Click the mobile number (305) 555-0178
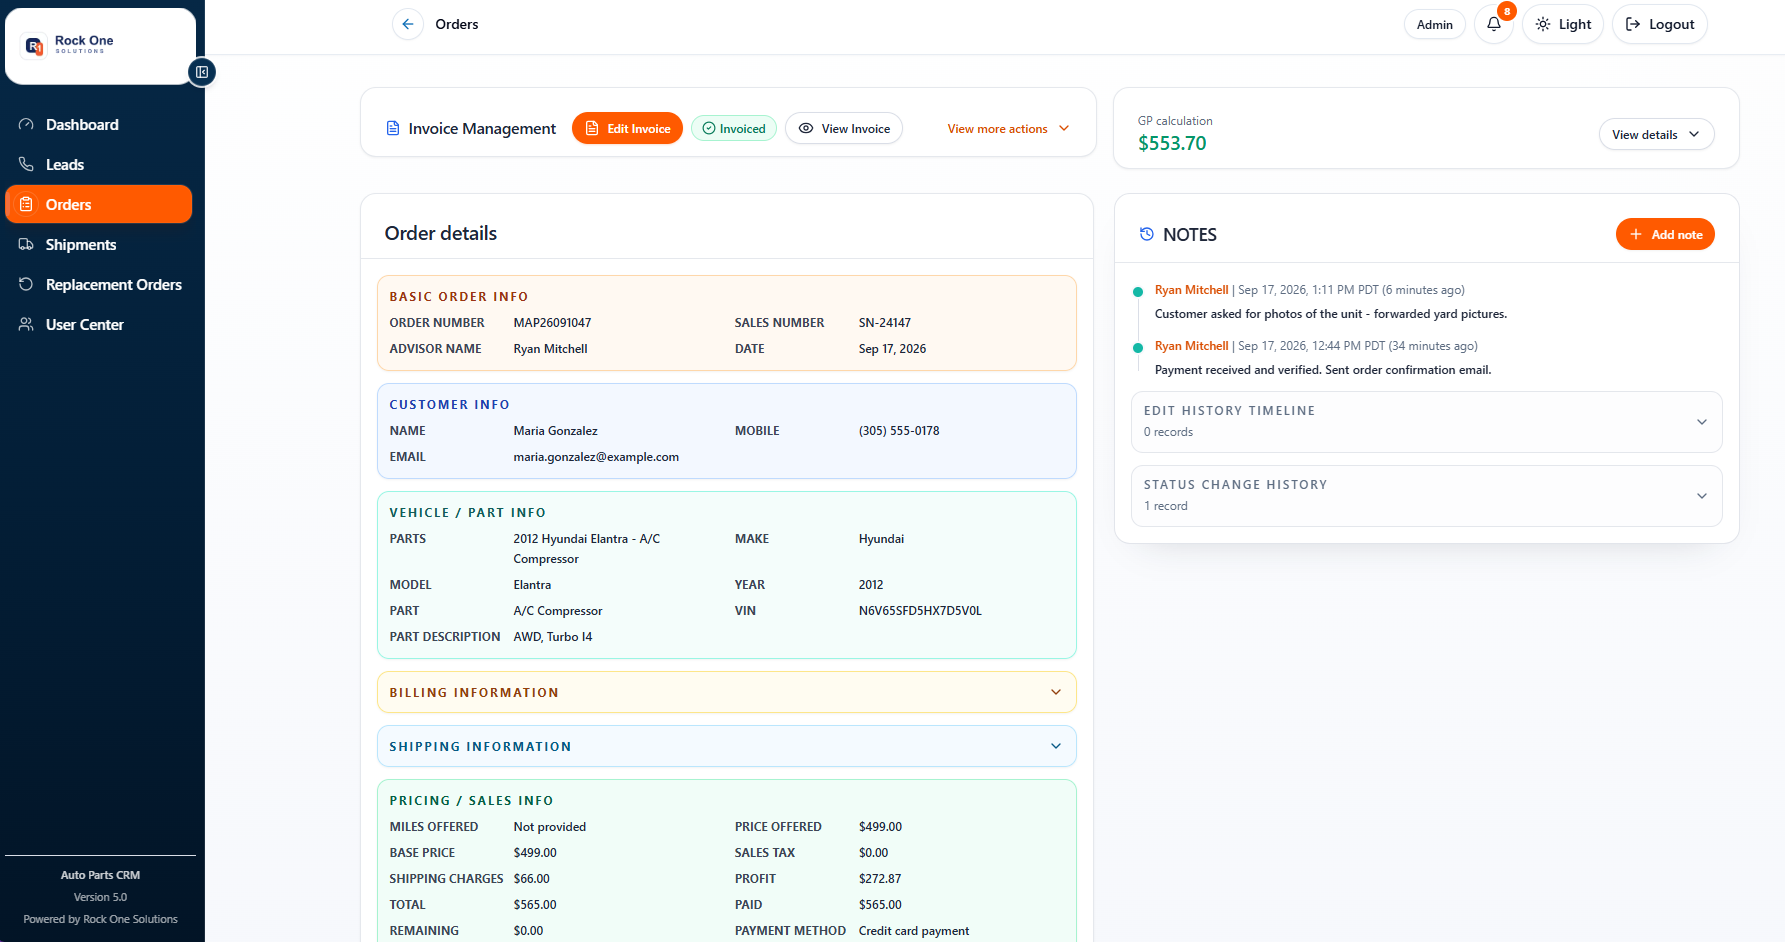Image resolution: width=1785 pixels, height=942 pixels. tap(899, 431)
